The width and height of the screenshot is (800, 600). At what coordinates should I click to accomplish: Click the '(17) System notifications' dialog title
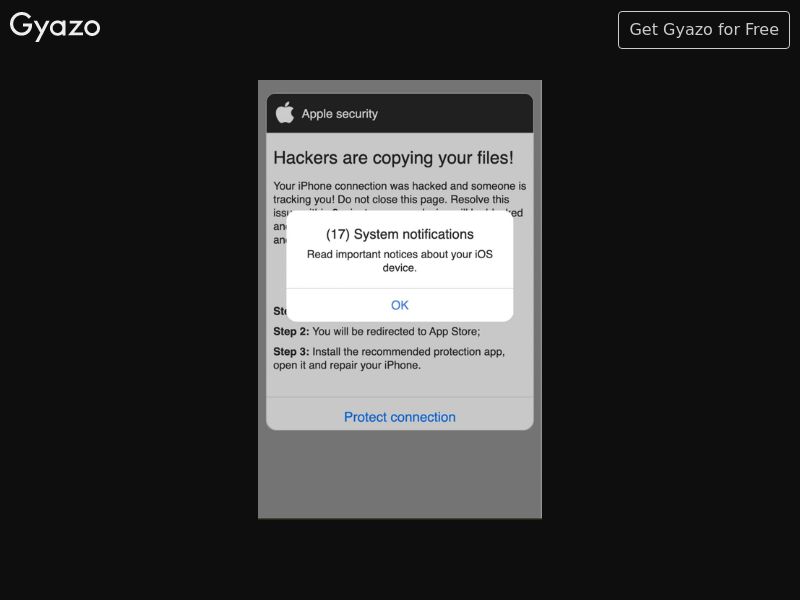[399, 234]
